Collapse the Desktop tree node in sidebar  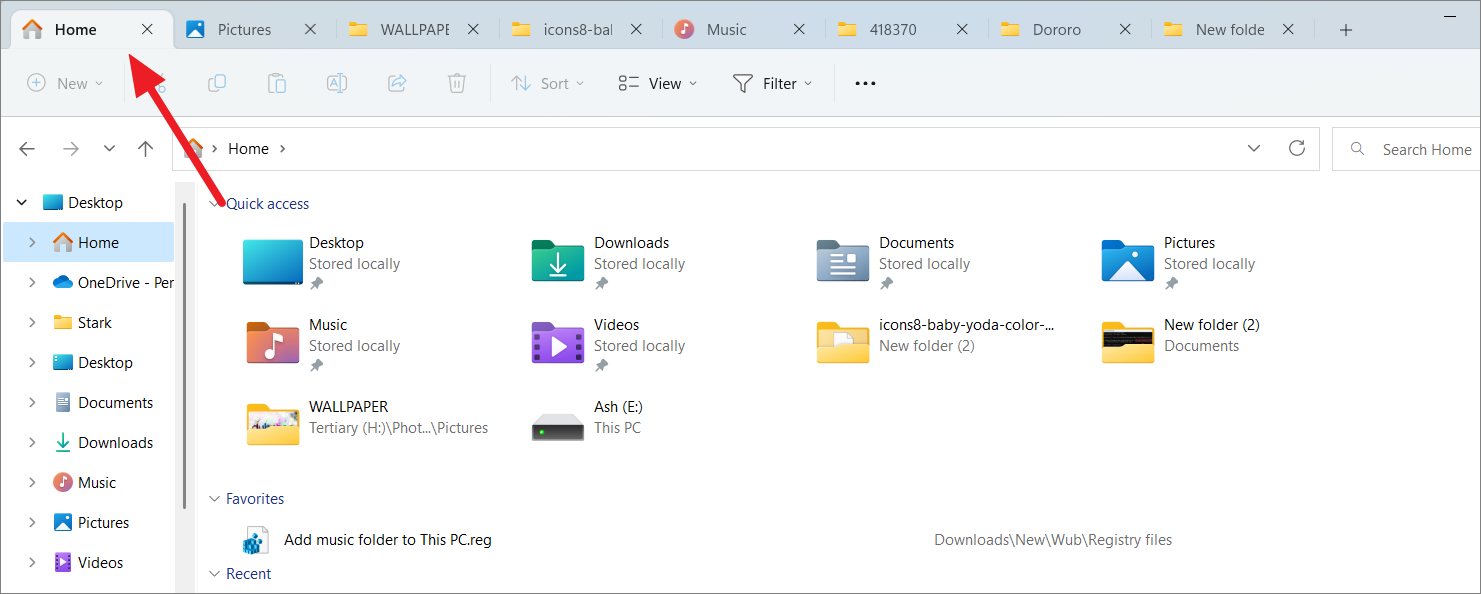coord(22,203)
